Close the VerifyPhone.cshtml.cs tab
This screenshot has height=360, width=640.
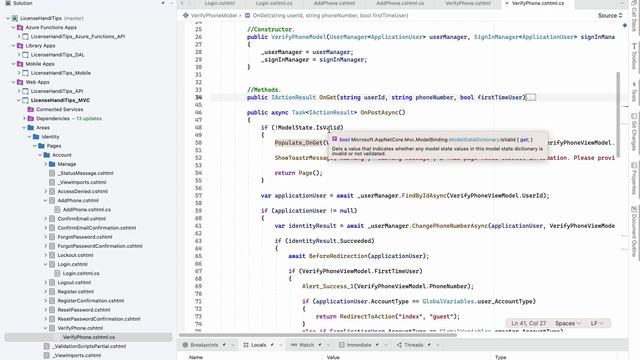507,3
